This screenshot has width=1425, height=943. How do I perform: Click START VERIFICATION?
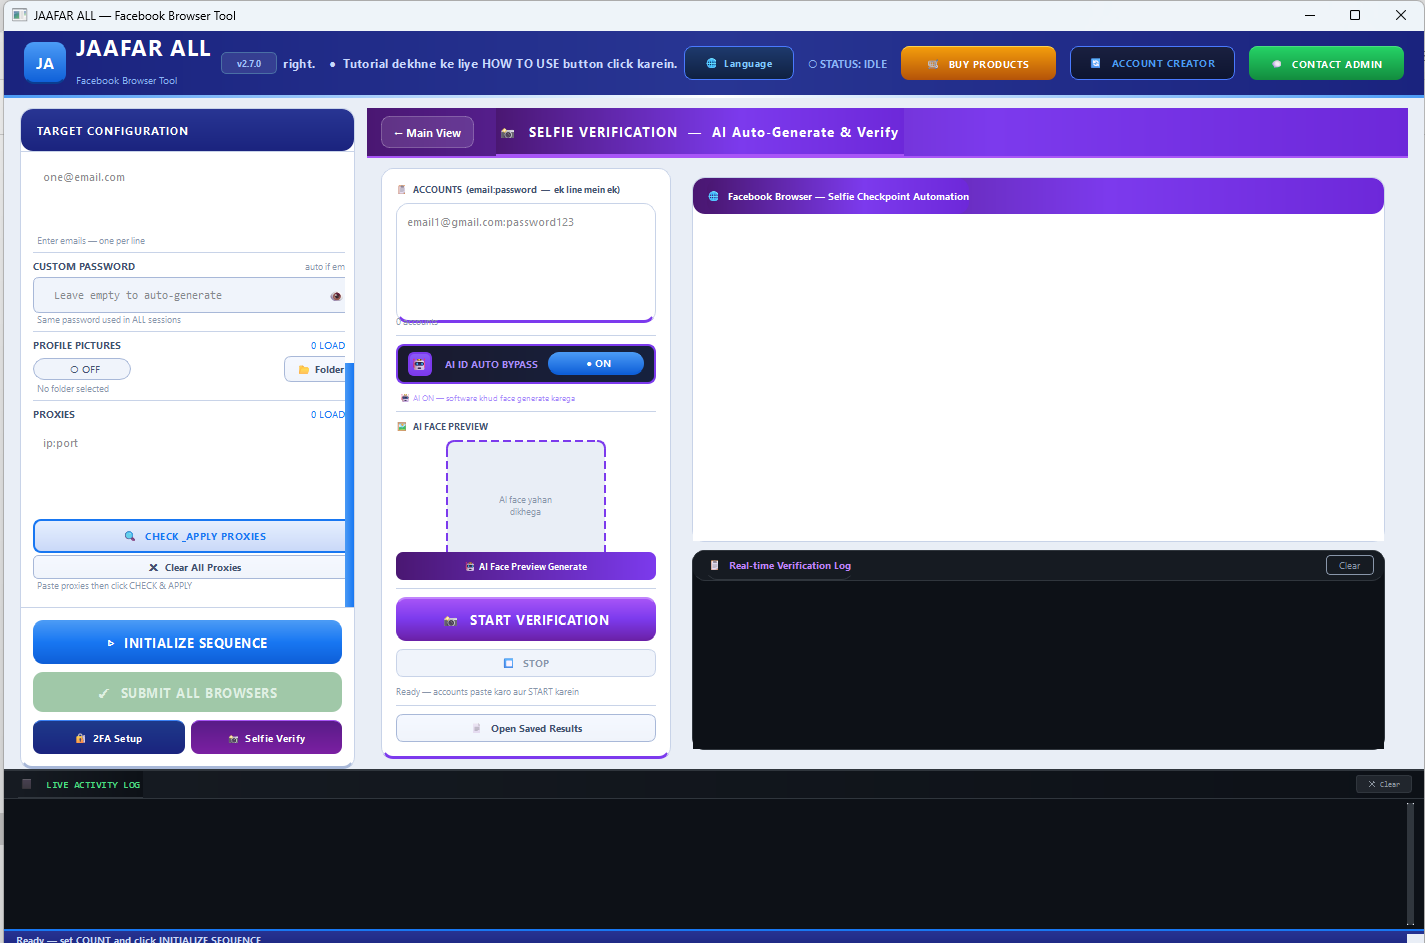pos(526,620)
